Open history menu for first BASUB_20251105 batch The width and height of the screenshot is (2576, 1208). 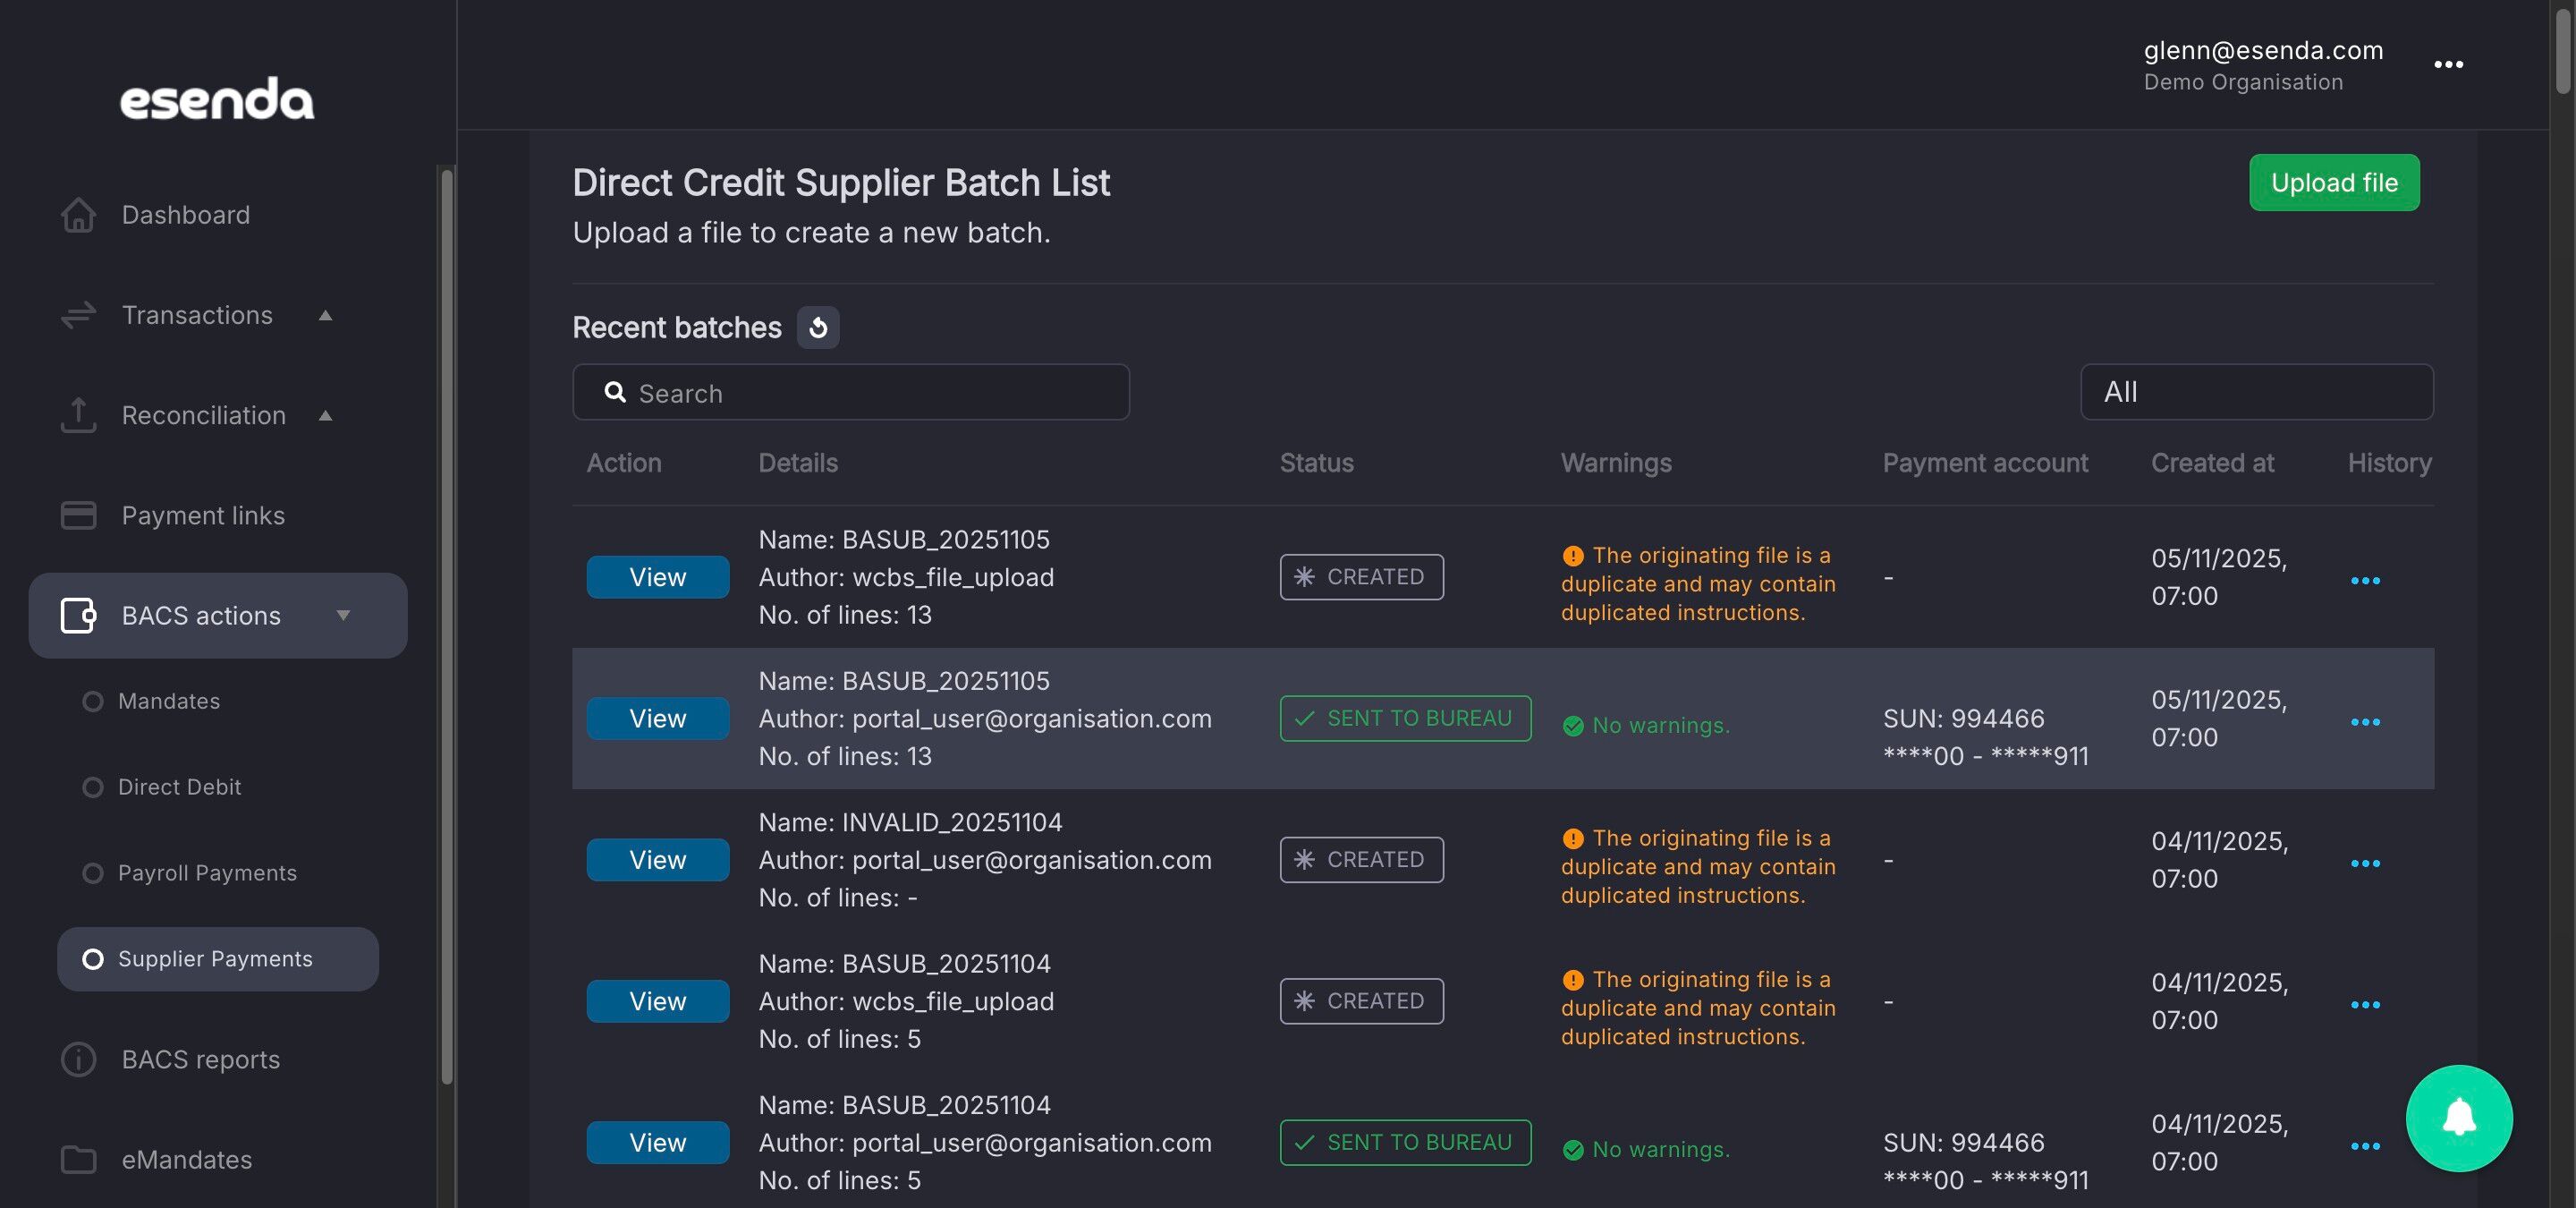tap(2365, 580)
